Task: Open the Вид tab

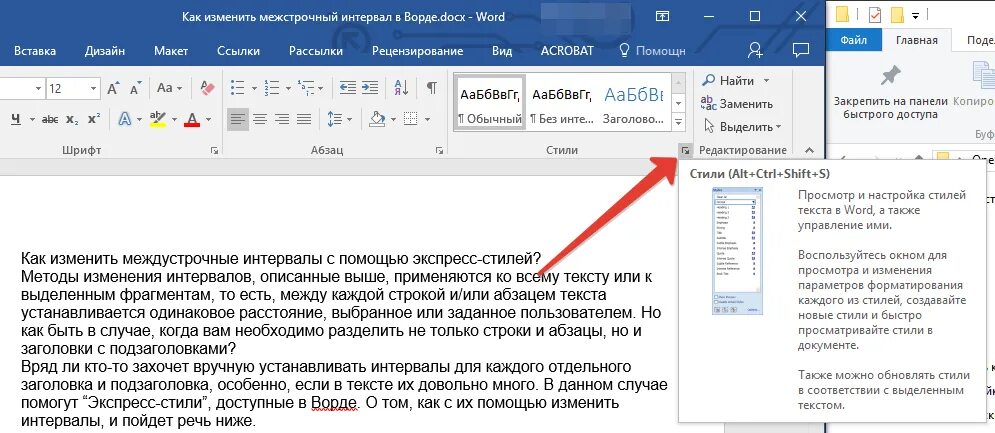Action: (x=502, y=51)
